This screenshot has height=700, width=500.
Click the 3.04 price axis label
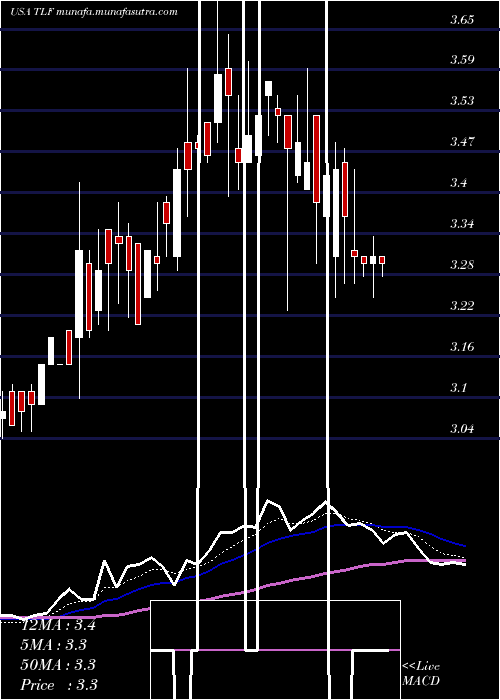point(462,429)
